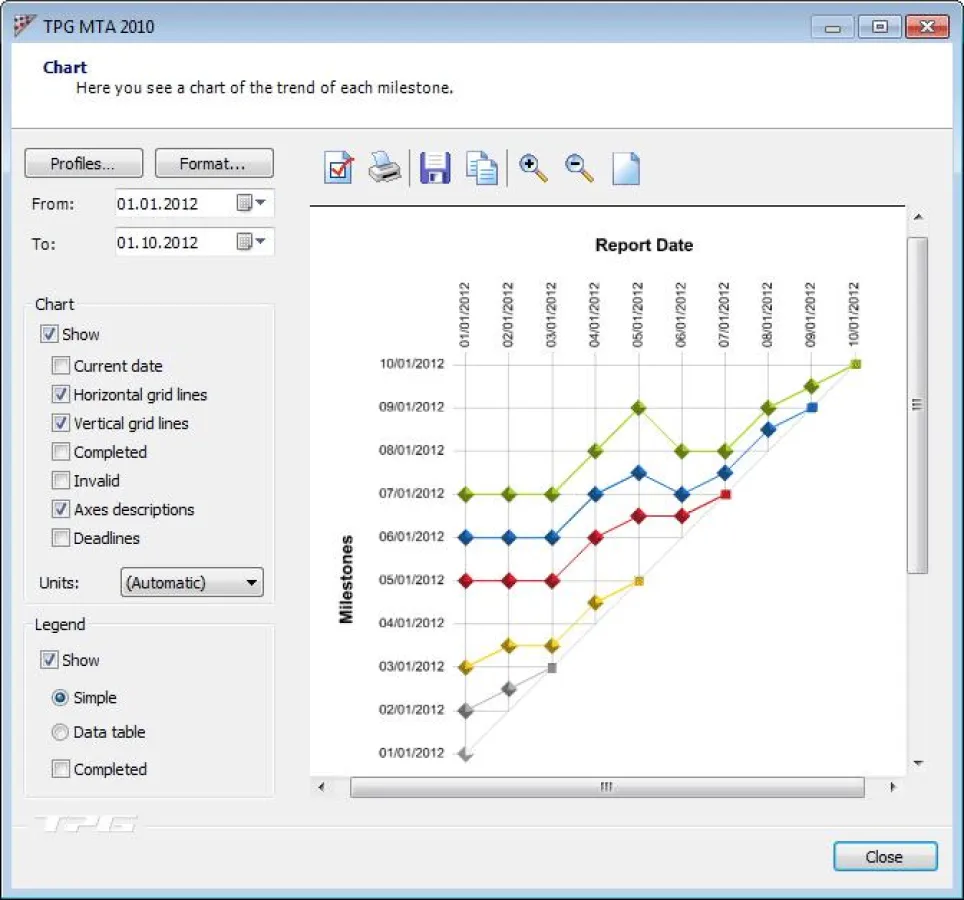Click the blank page icon in toolbar
The image size is (964, 900).
click(x=625, y=168)
